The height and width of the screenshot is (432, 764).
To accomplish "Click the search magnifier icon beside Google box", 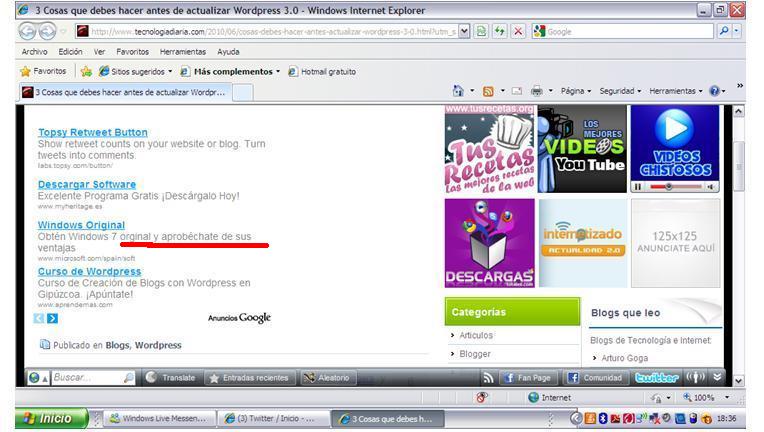I will click(724, 31).
